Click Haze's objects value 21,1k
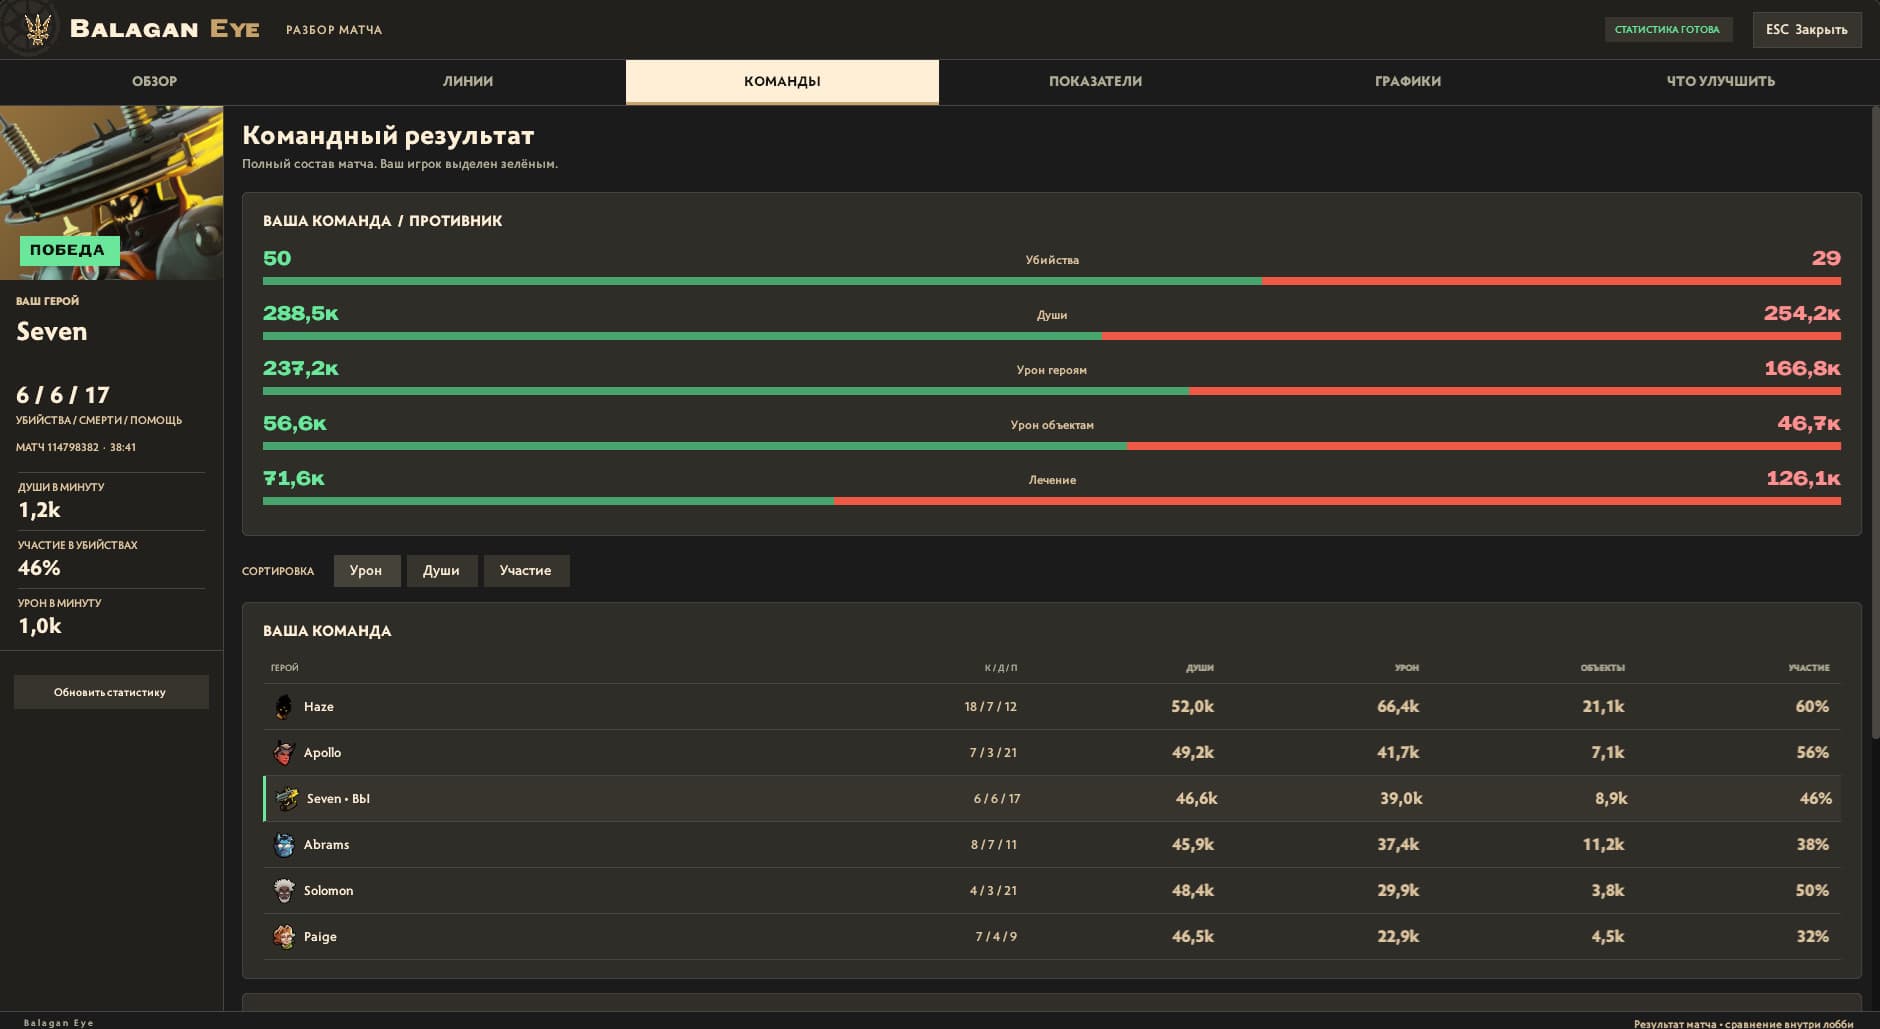Viewport: 1880px width, 1029px height. [x=1603, y=707]
